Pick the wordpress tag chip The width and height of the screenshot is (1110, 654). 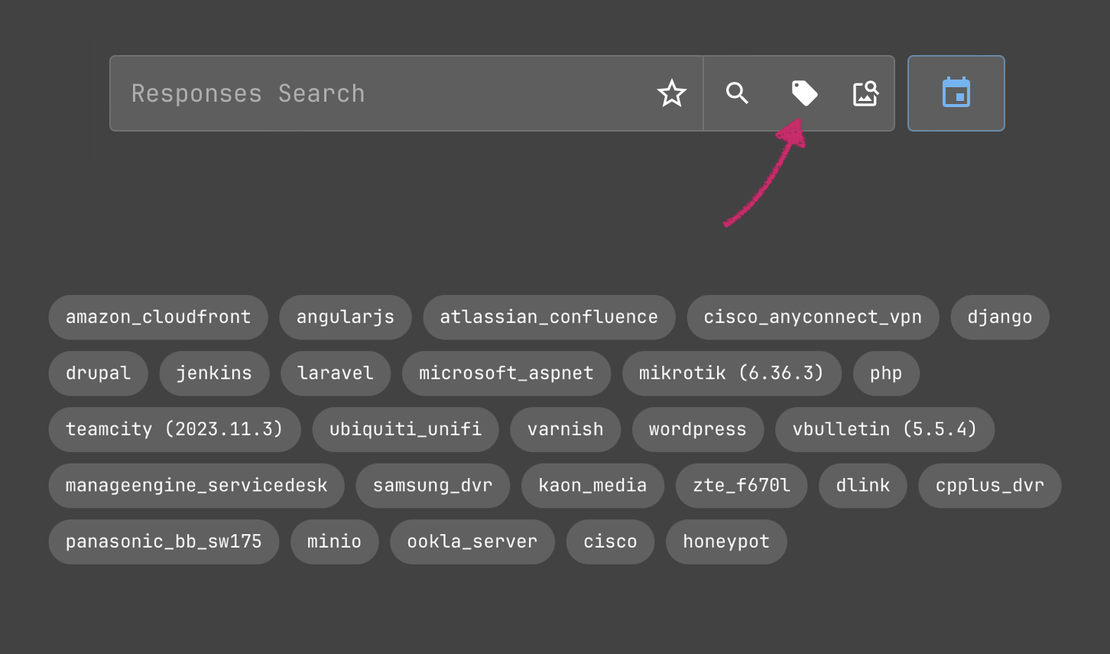pos(697,429)
